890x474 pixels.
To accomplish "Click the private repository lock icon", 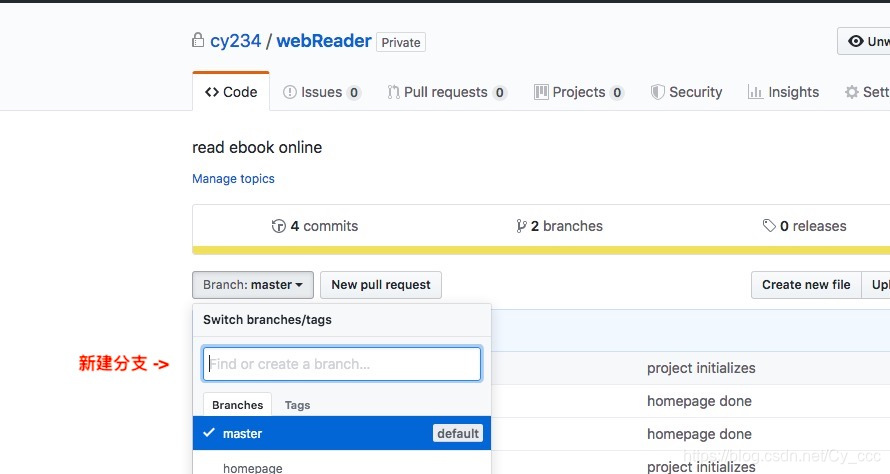I will (198, 40).
